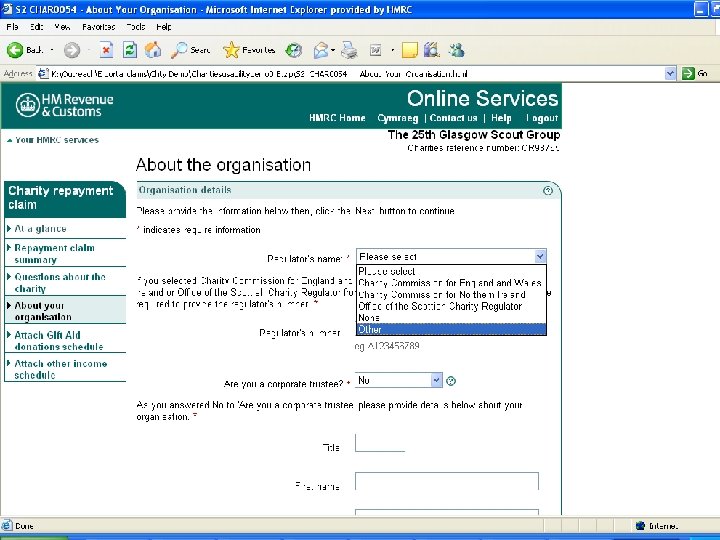Screen dimensions: 720x540
Task: Open the Research book icon
Action: coord(431,50)
